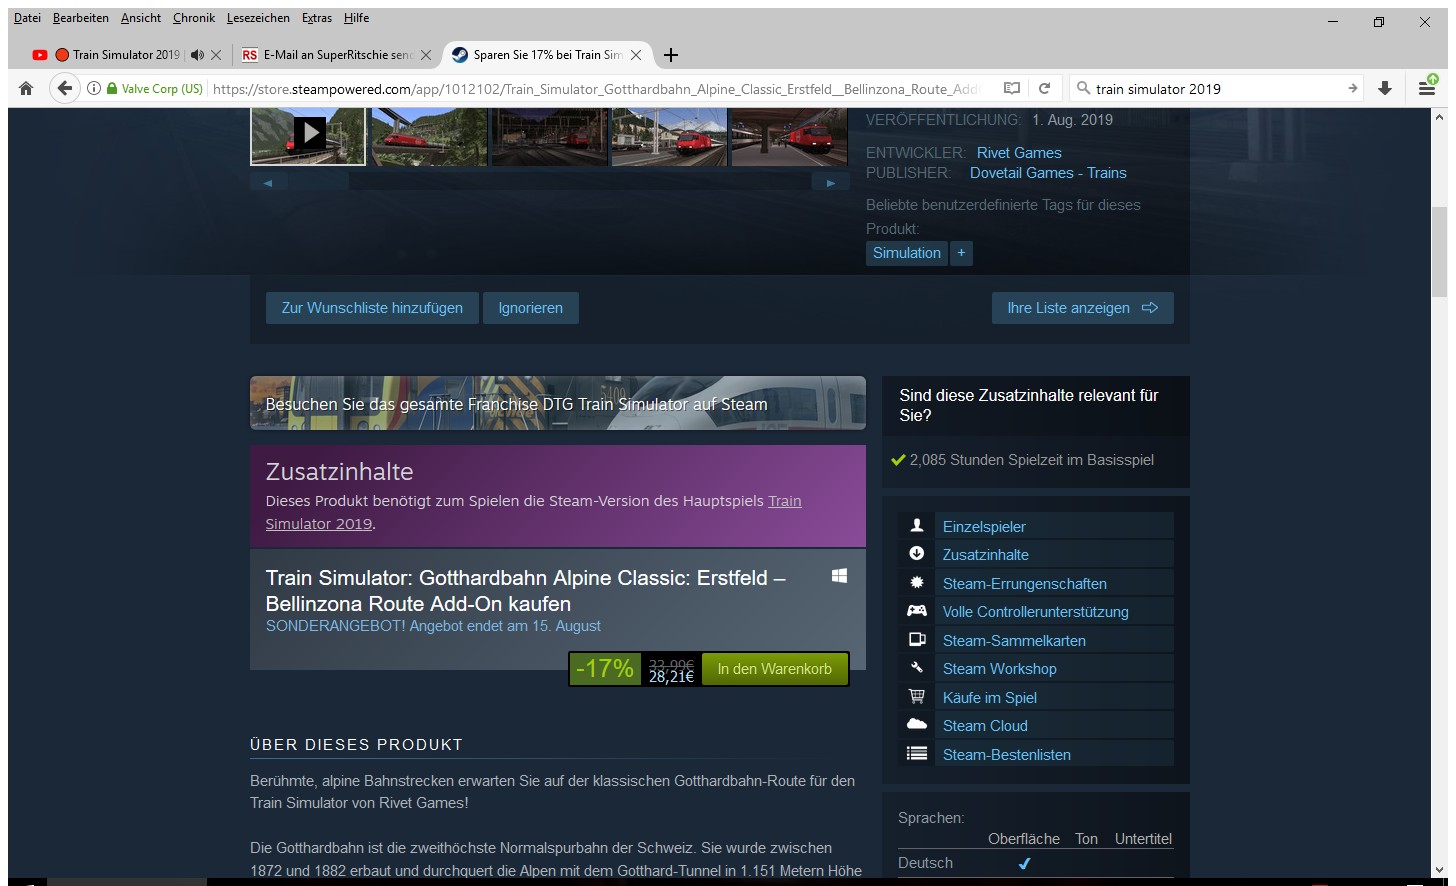Reload the current page
The image size is (1456, 886).
[1044, 88]
